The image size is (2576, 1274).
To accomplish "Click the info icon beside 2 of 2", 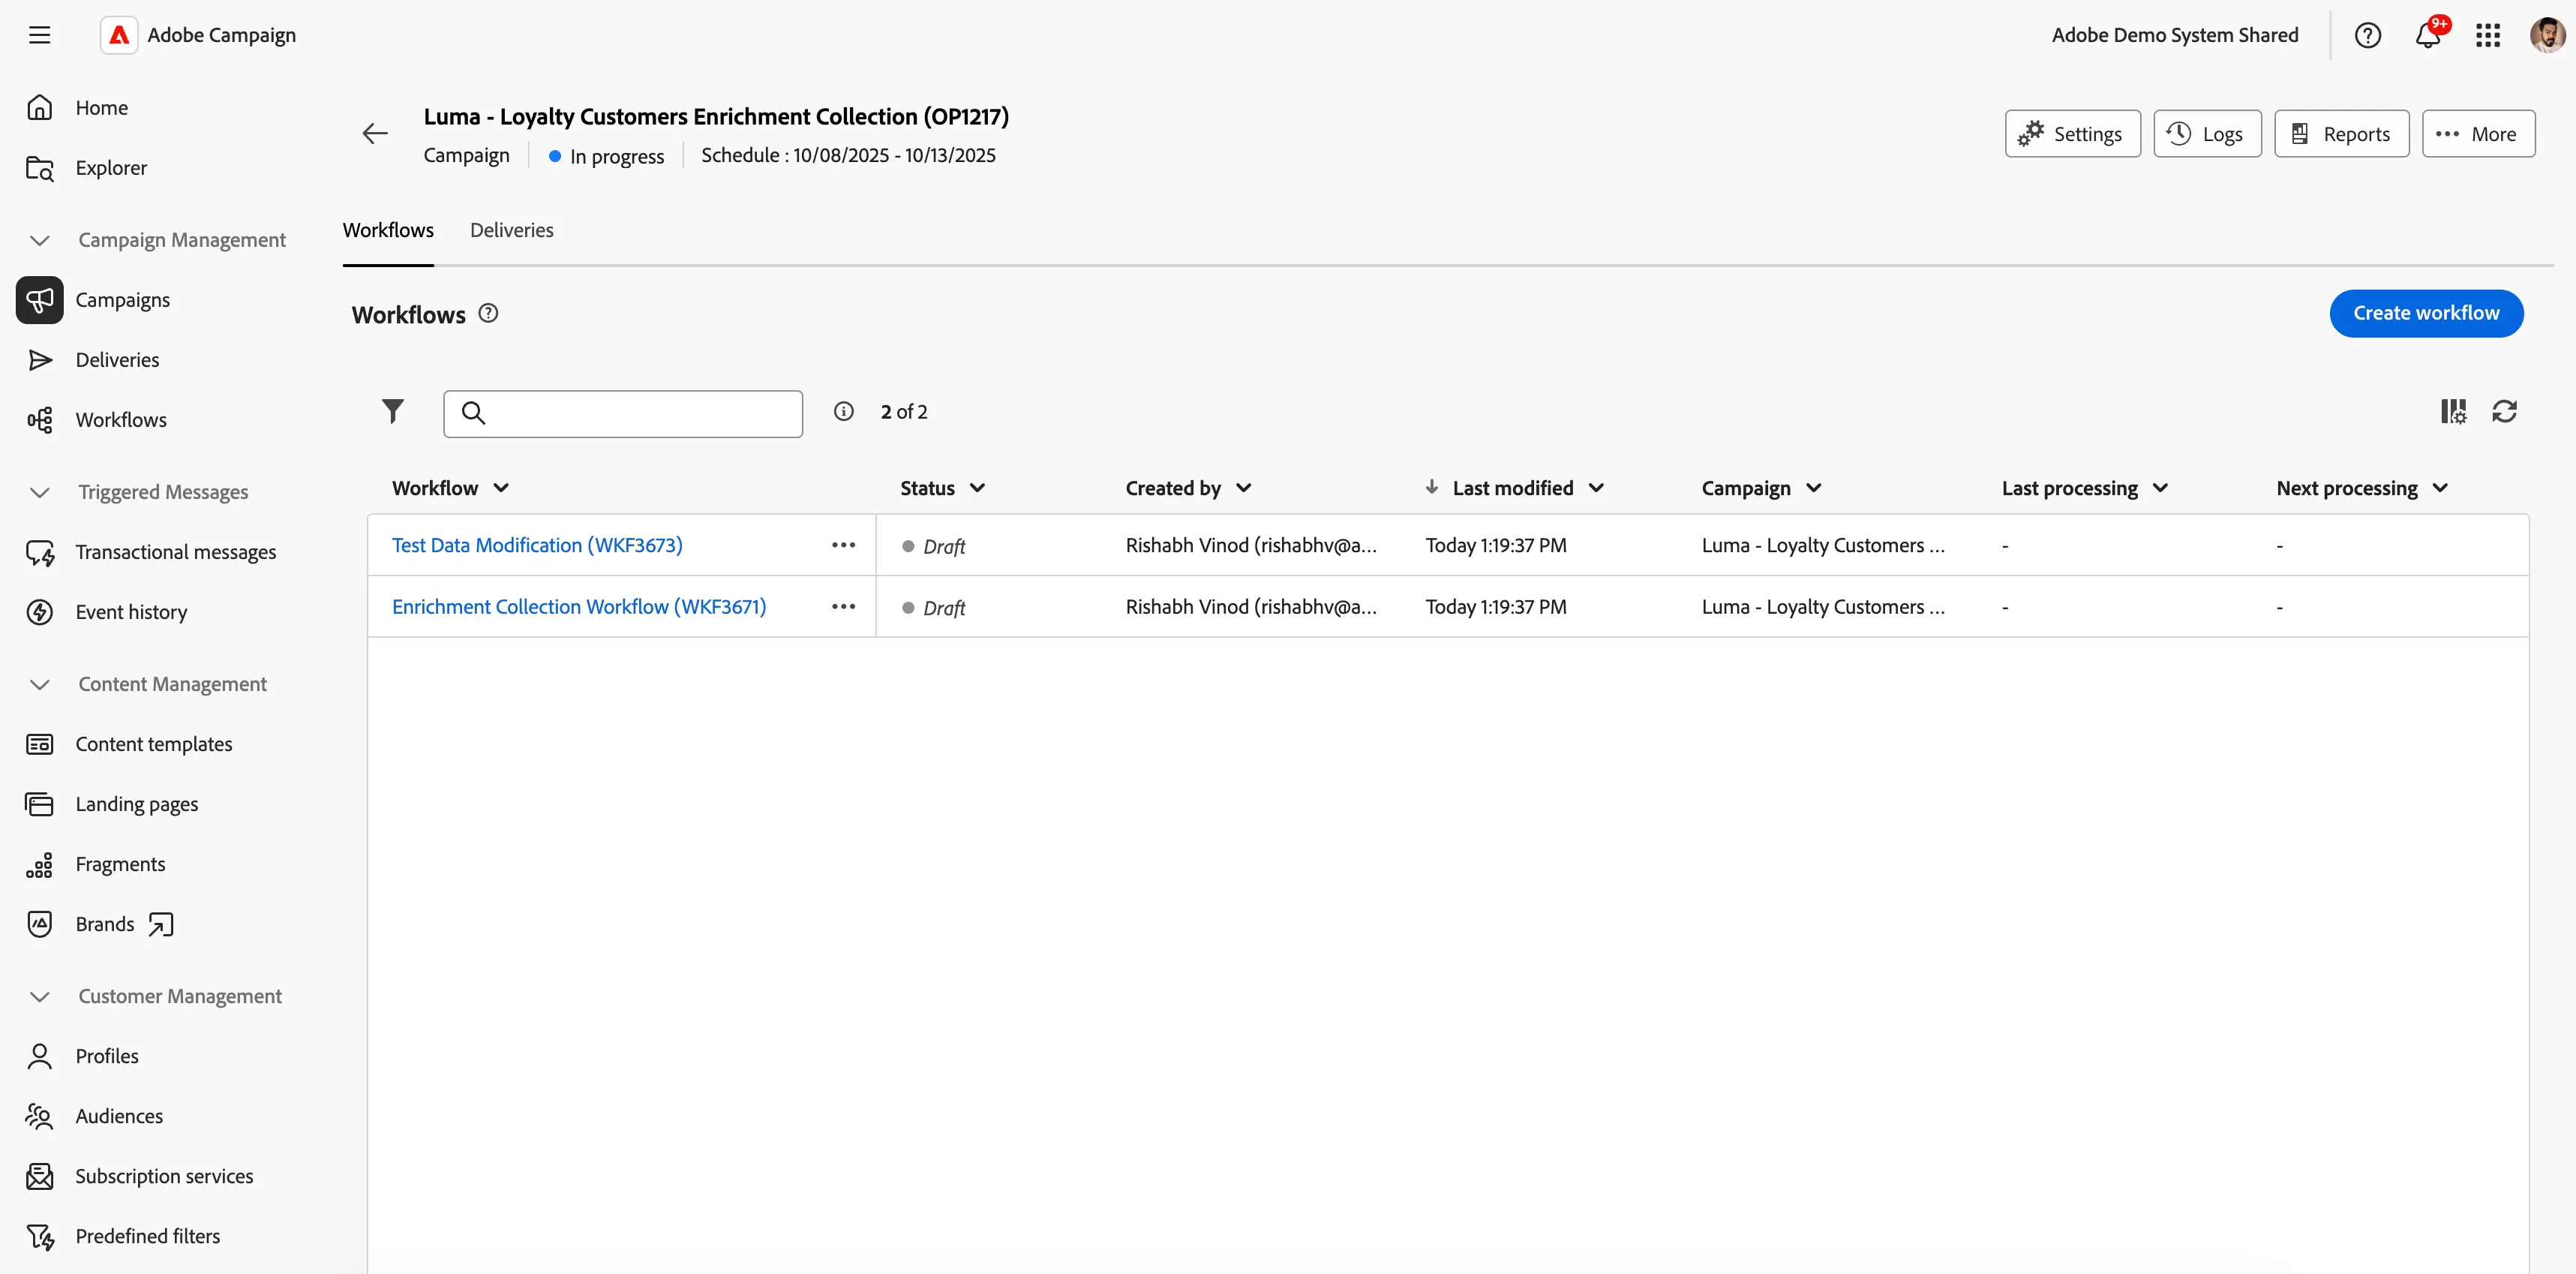I will [x=844, y=412].
